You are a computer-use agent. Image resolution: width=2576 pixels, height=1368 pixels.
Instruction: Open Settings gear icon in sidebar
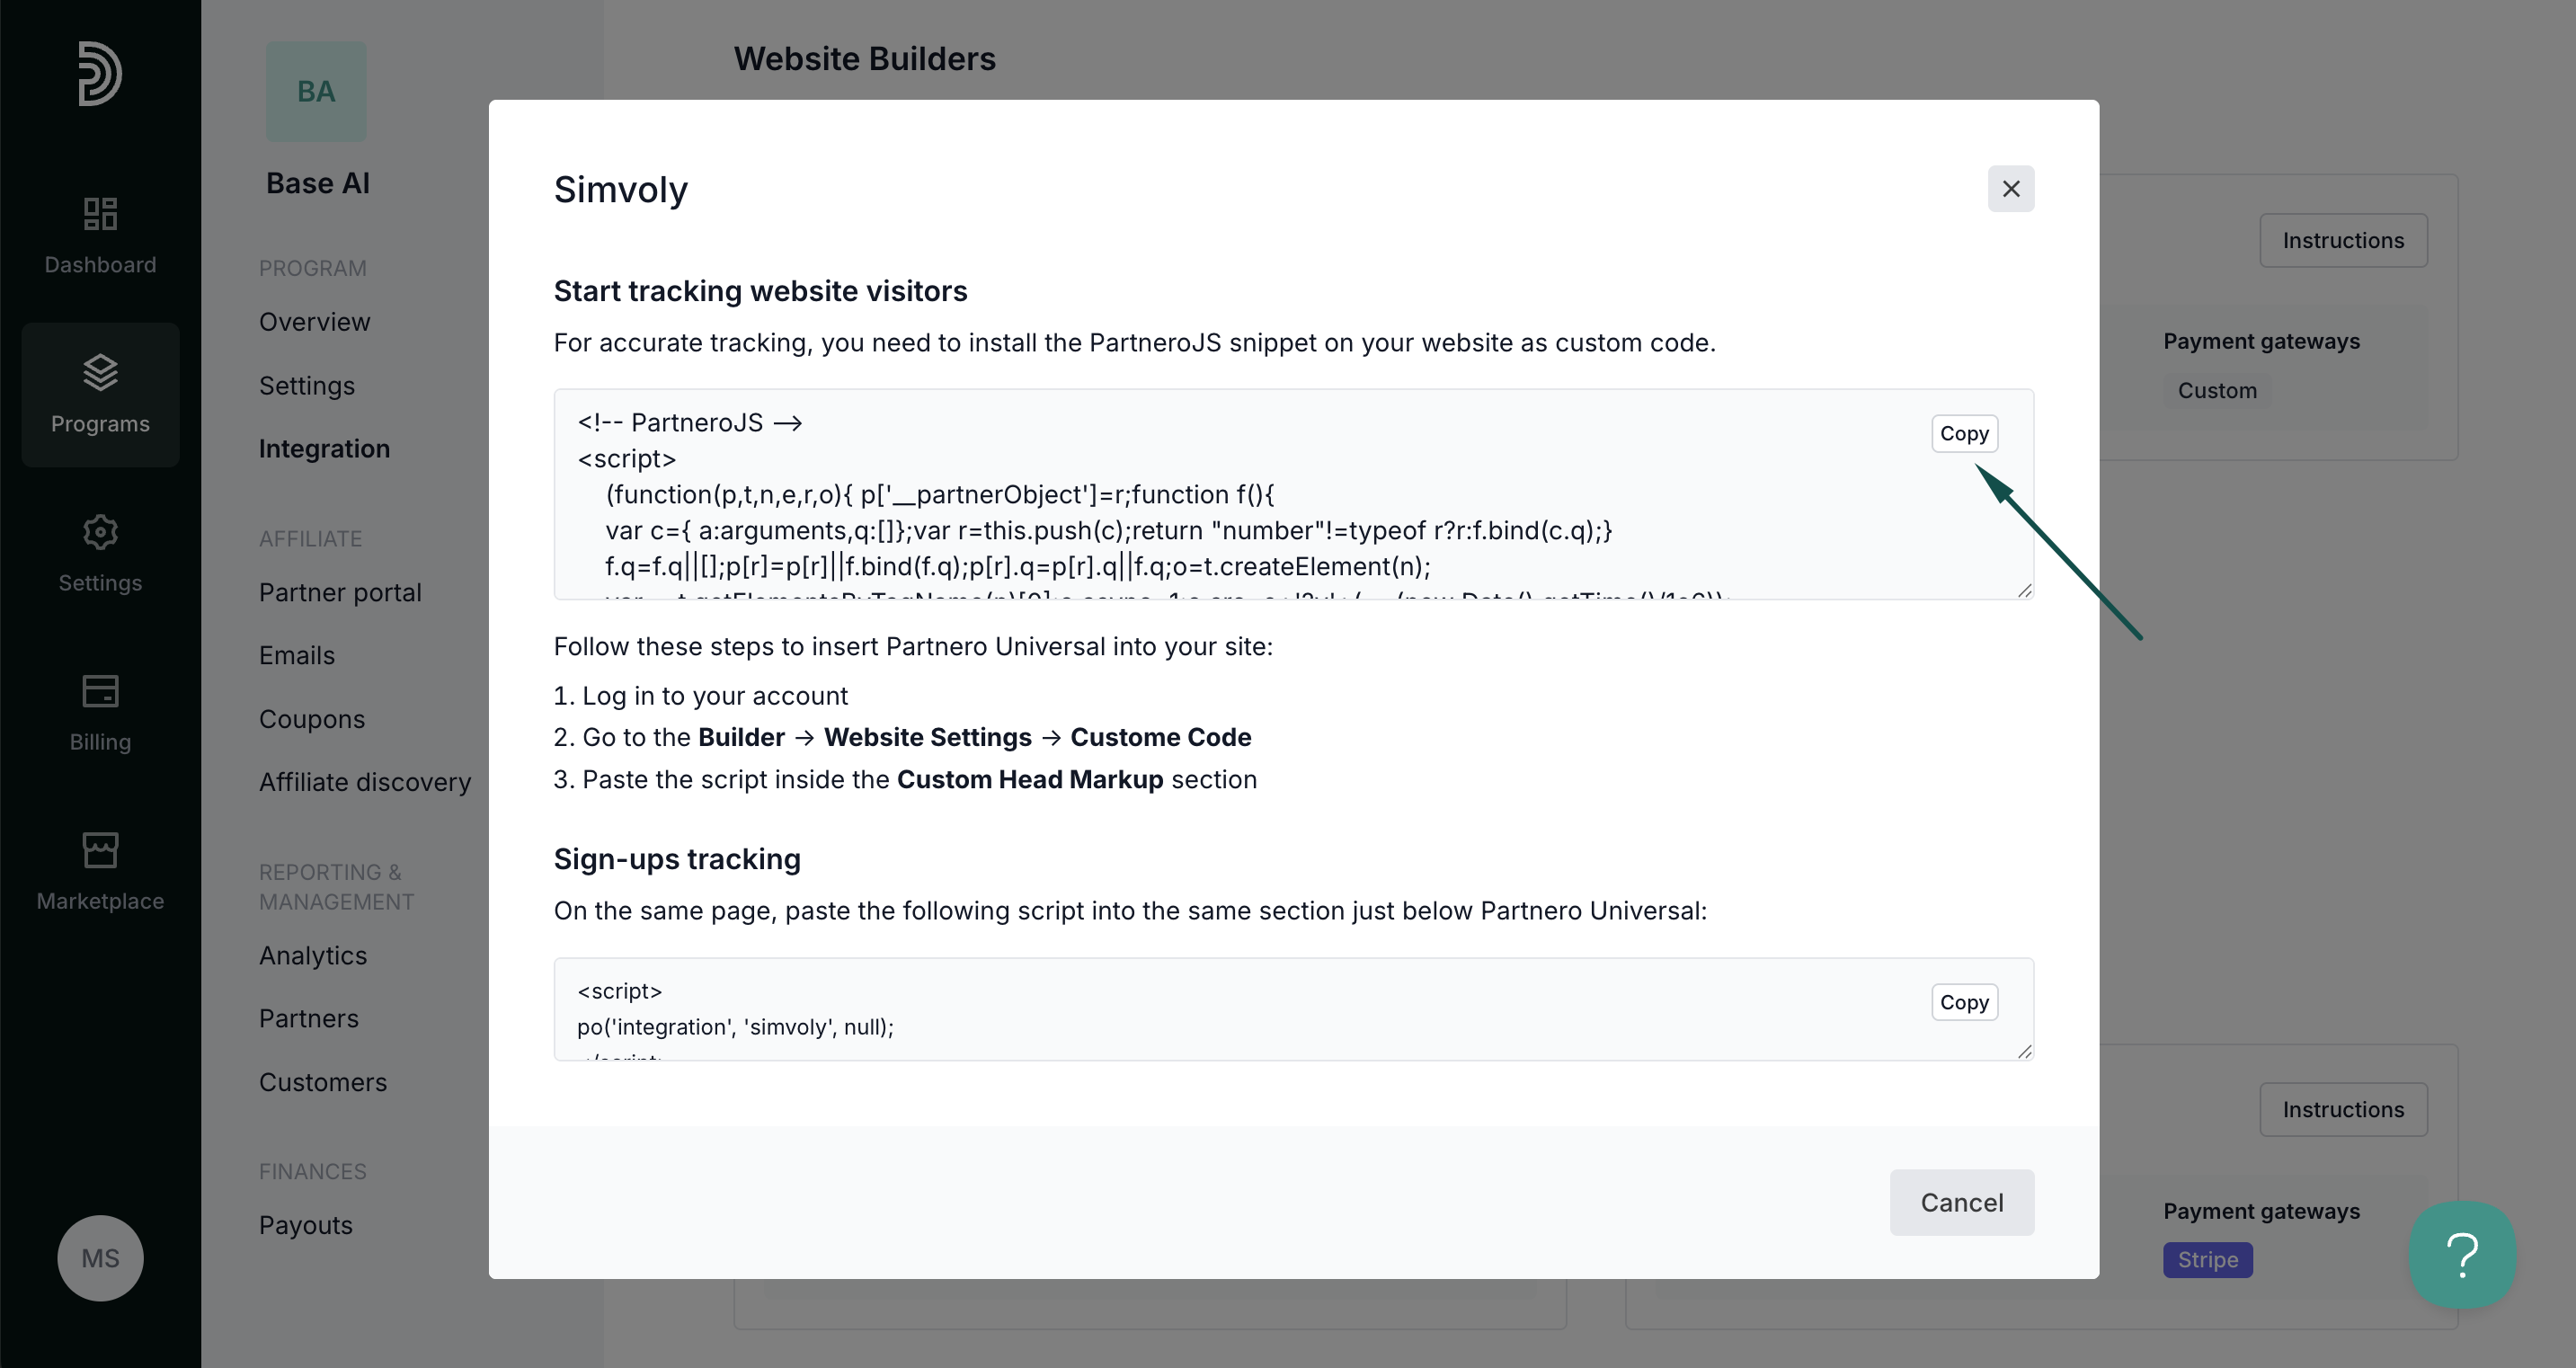[x=100, y=532]
